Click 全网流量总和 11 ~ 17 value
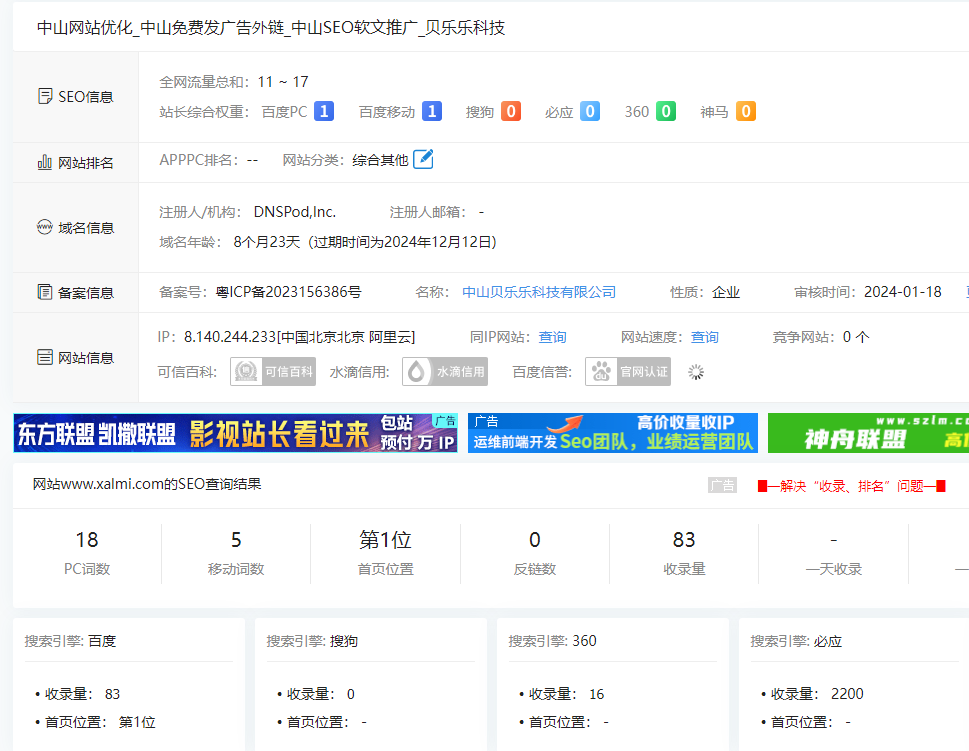The image size is (969, 751). pos(283,82)
